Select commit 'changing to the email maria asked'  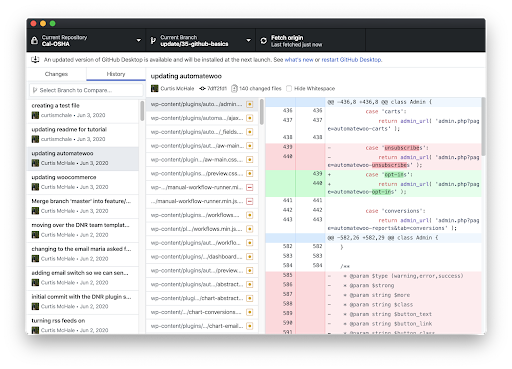click(x=83, y=254)
